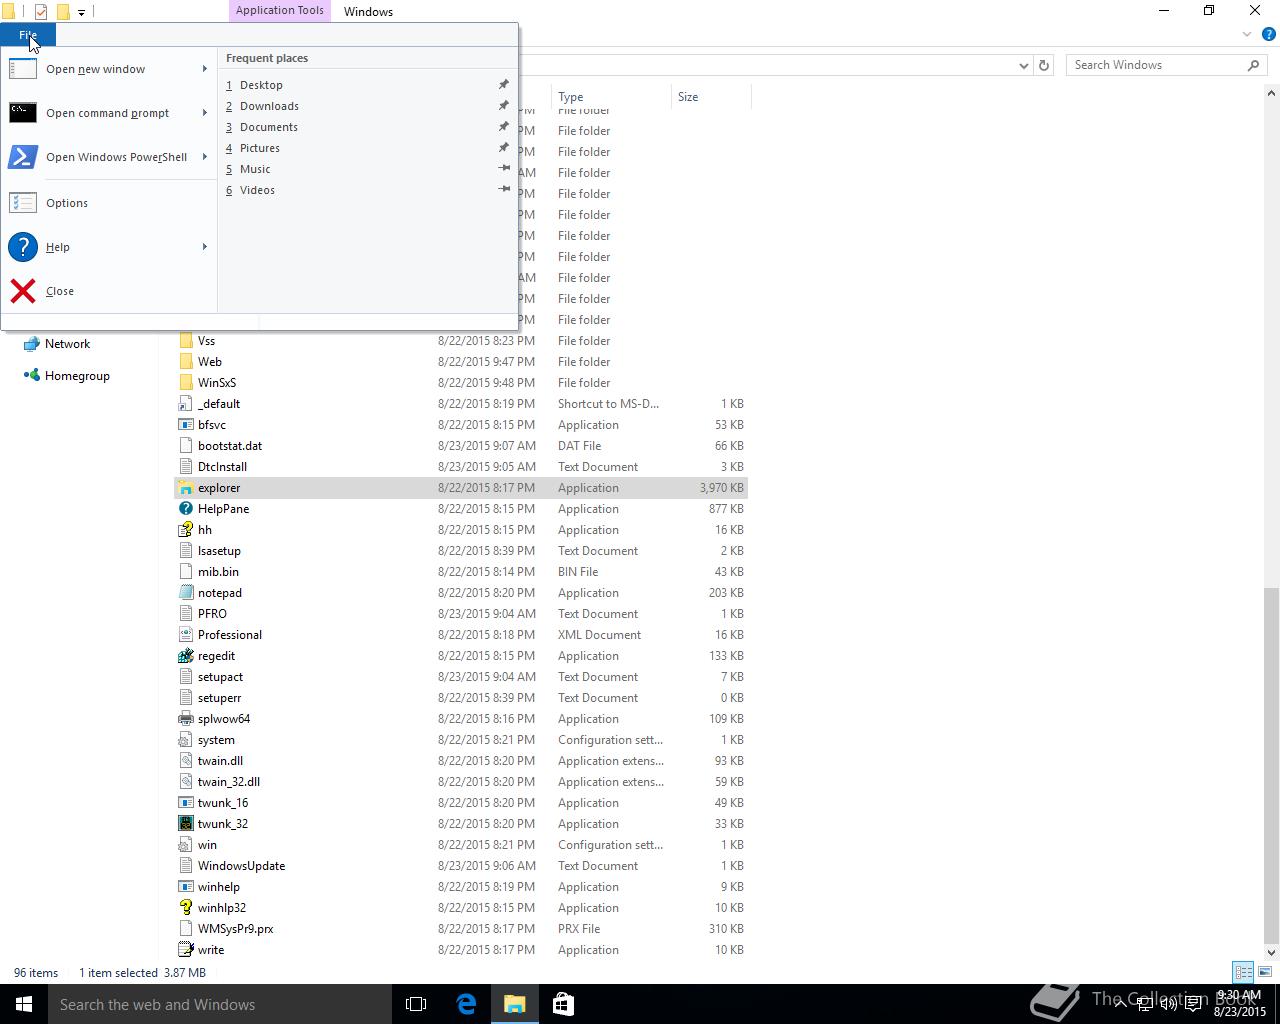Viewport: 1280px width, 1024px height.
Task: Select the bootstat.dat file name
Action: pos(230,446)
